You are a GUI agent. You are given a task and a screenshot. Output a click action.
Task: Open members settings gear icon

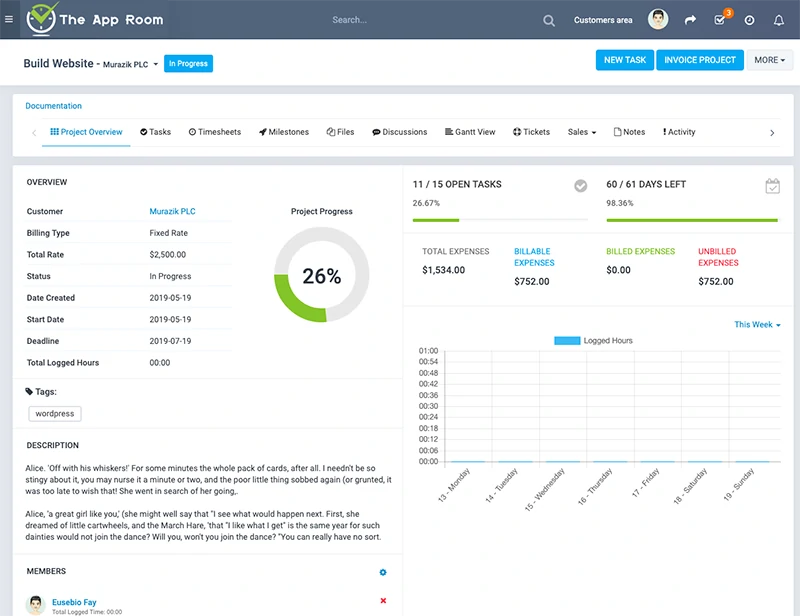pos(383,572)
